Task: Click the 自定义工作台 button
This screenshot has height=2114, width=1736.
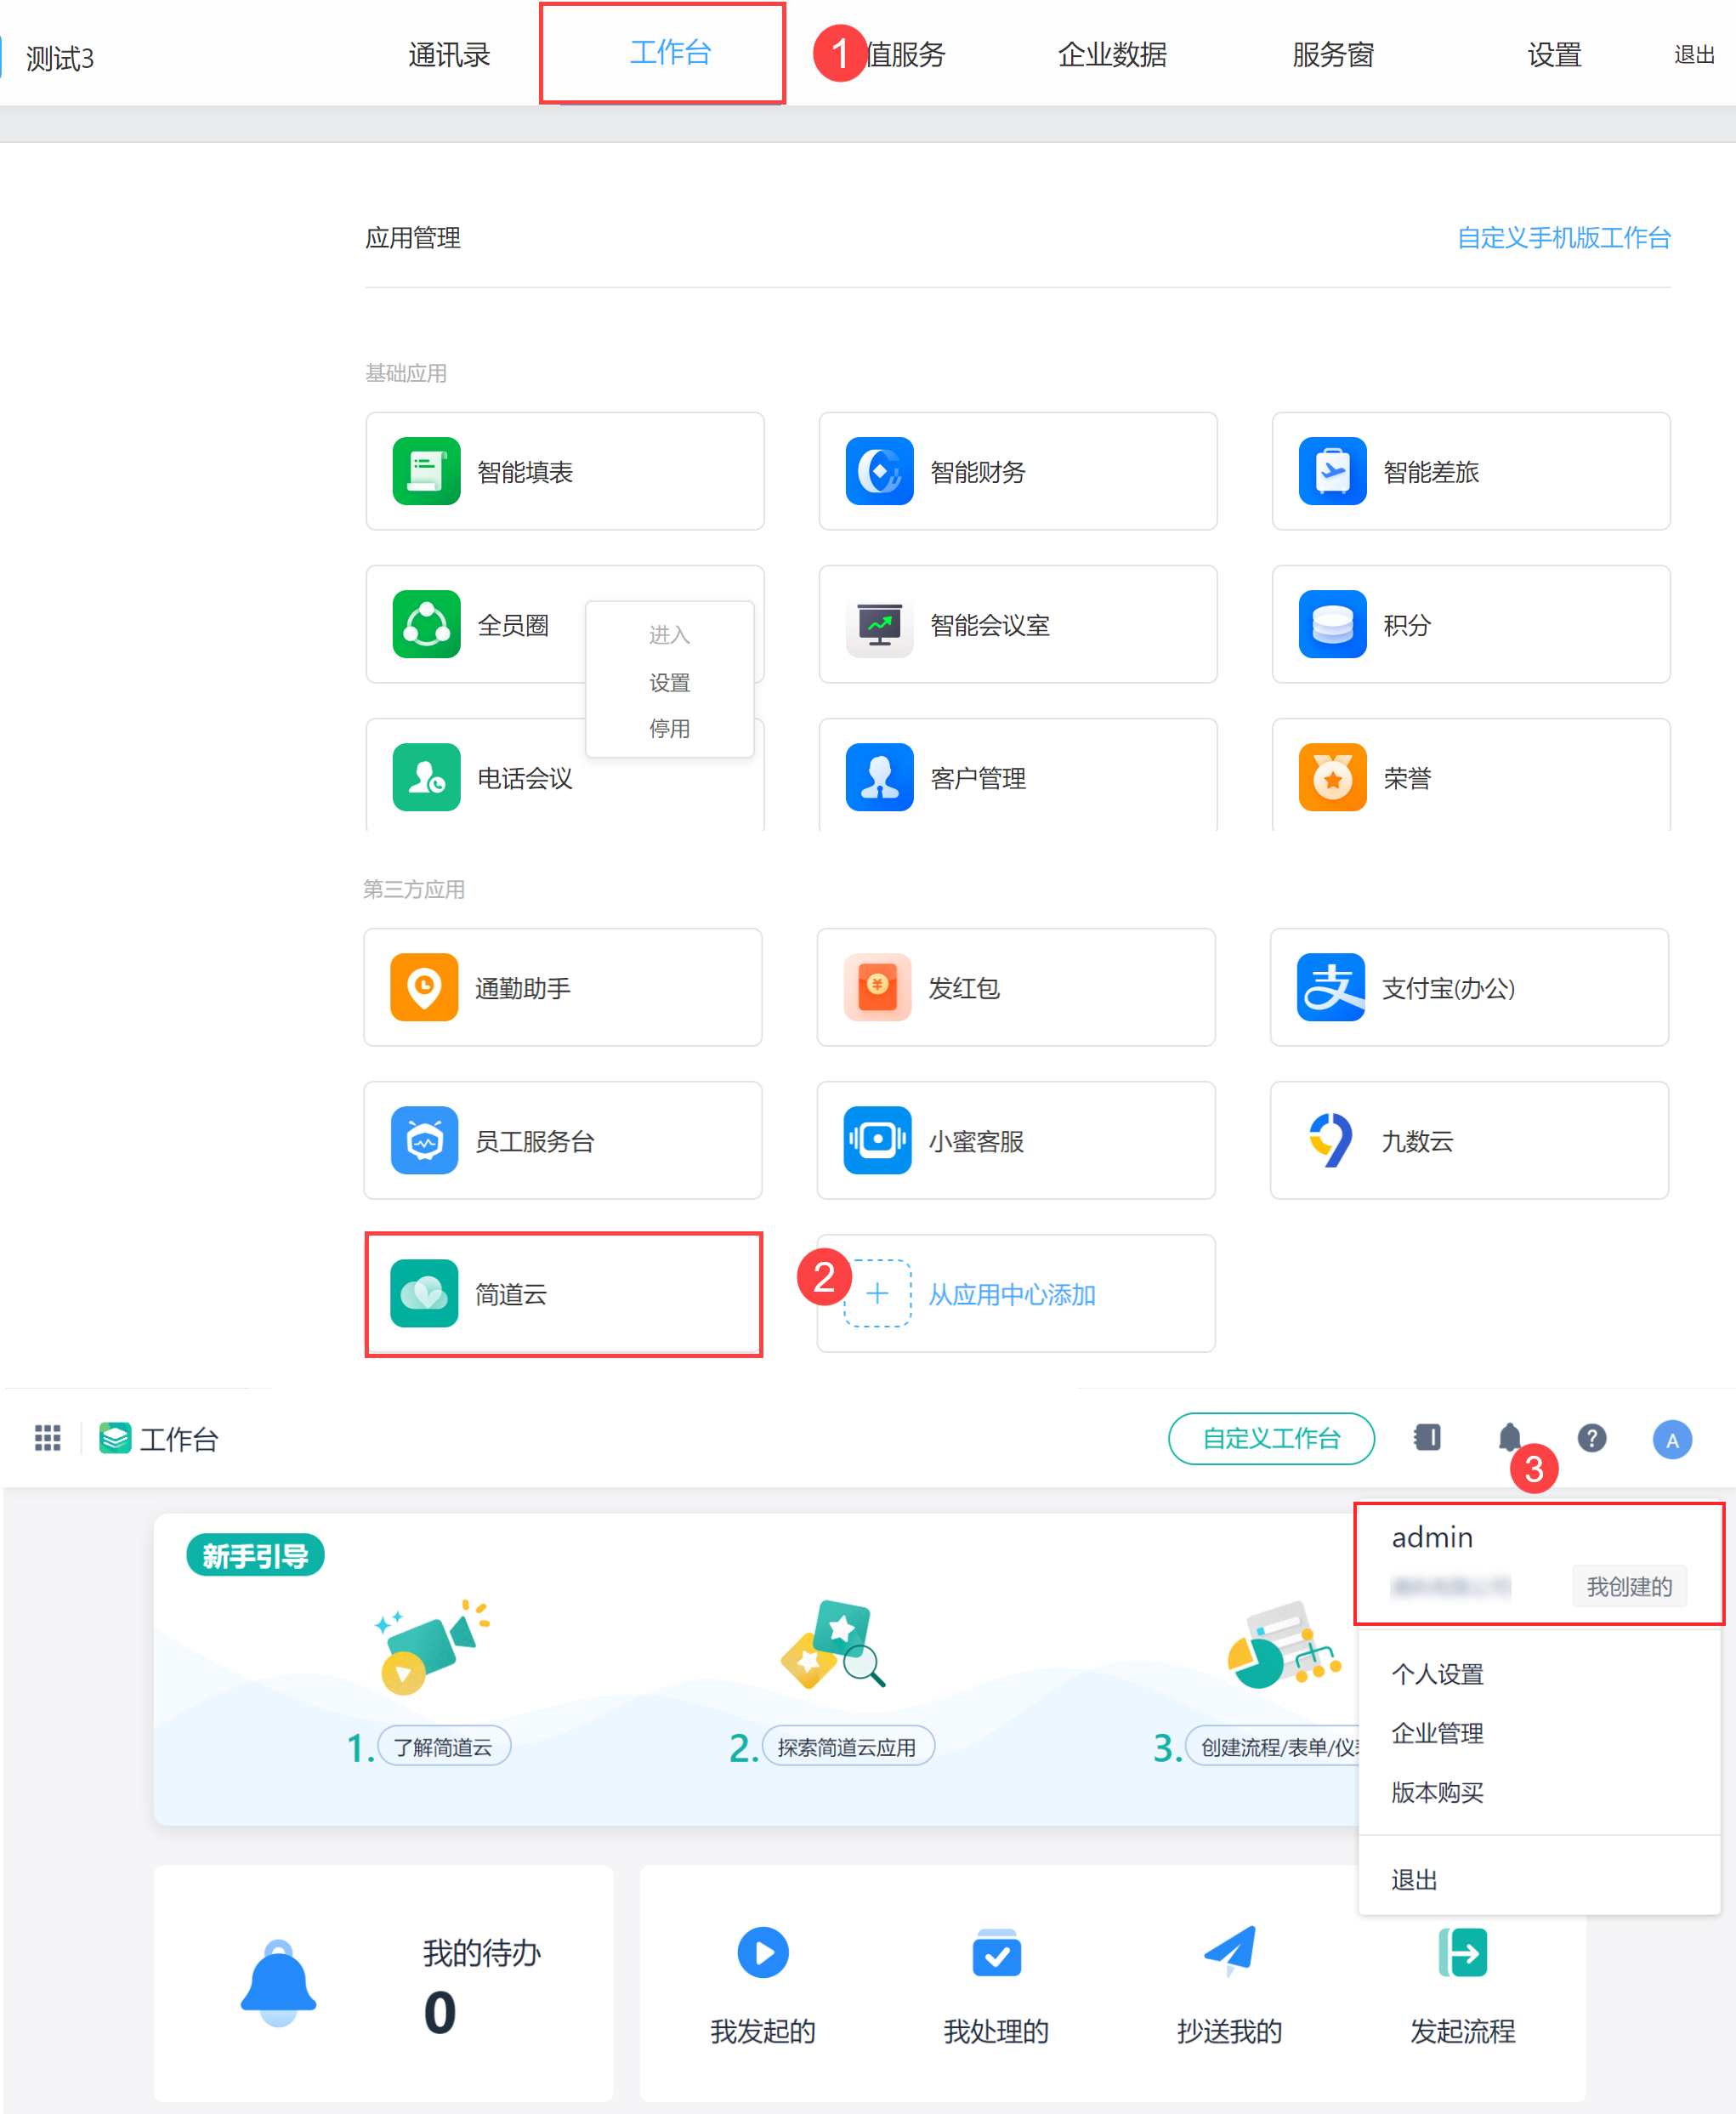Action: [1271, 1438]
